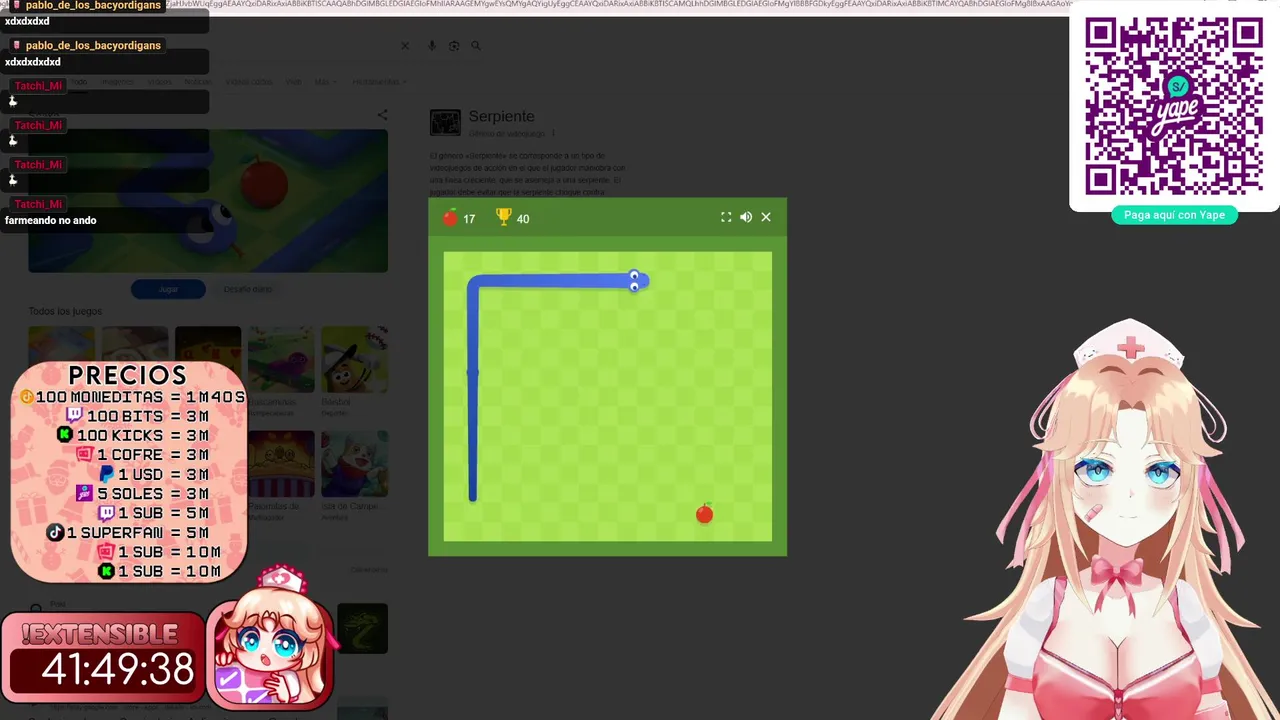
Task: Open more options beside Género de videojuego
Action: pyautogui.click(x=553, y=133)
